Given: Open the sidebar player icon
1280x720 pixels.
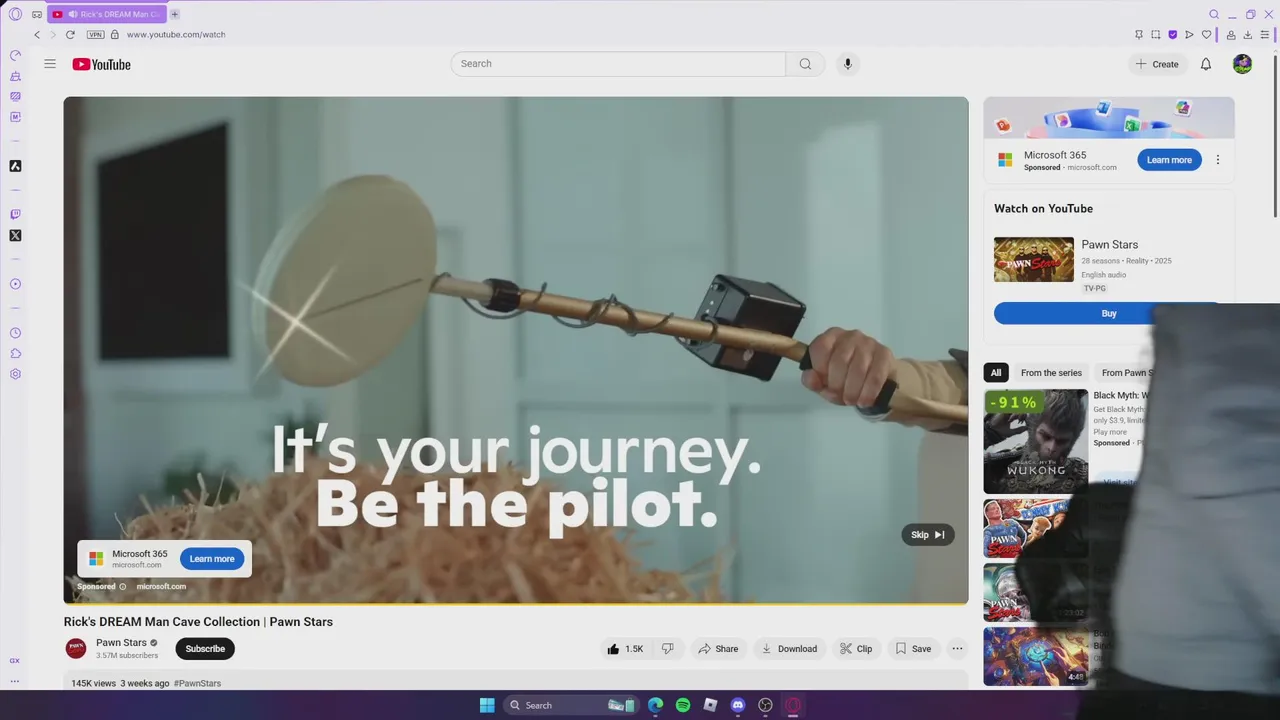Looking at the screenshot, I should coord(15,284).
